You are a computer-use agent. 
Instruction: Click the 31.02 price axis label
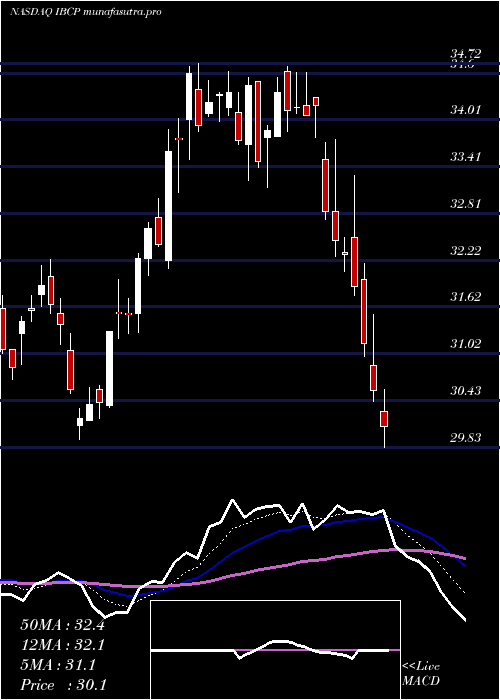pyautogui.click(x=465, y=343)
